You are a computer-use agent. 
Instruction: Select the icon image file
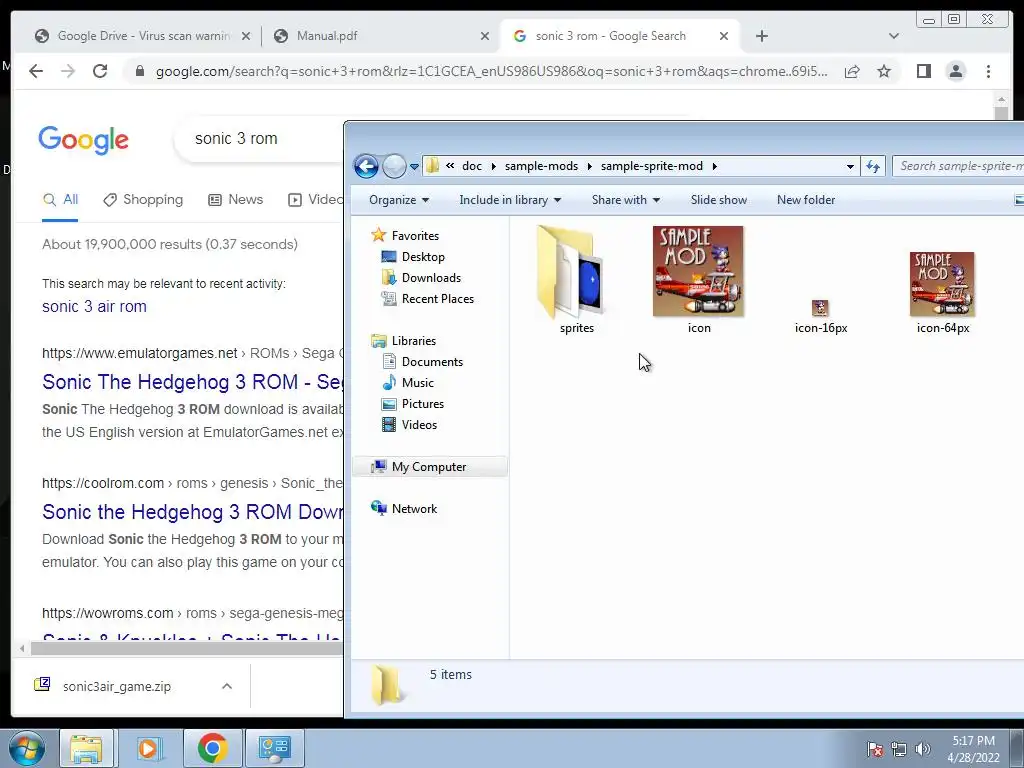click(x=698, y=280)
